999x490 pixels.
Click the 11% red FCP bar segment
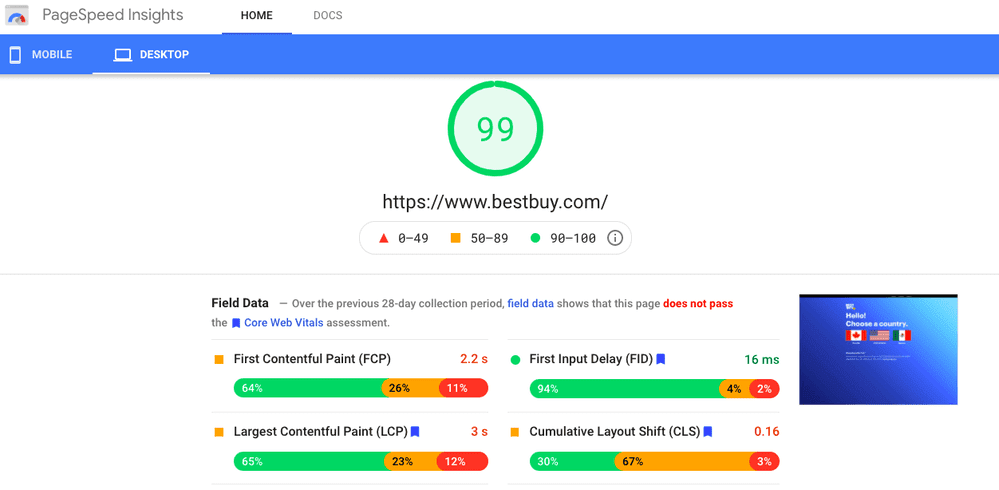[464, 388]
